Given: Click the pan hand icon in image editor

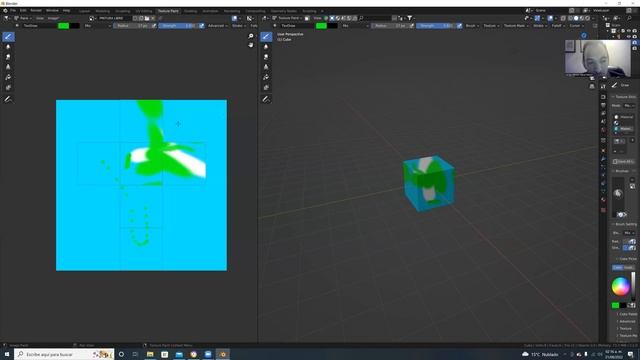Looking at the screenshot, I should pyautogui.click(x=251, y=45).
